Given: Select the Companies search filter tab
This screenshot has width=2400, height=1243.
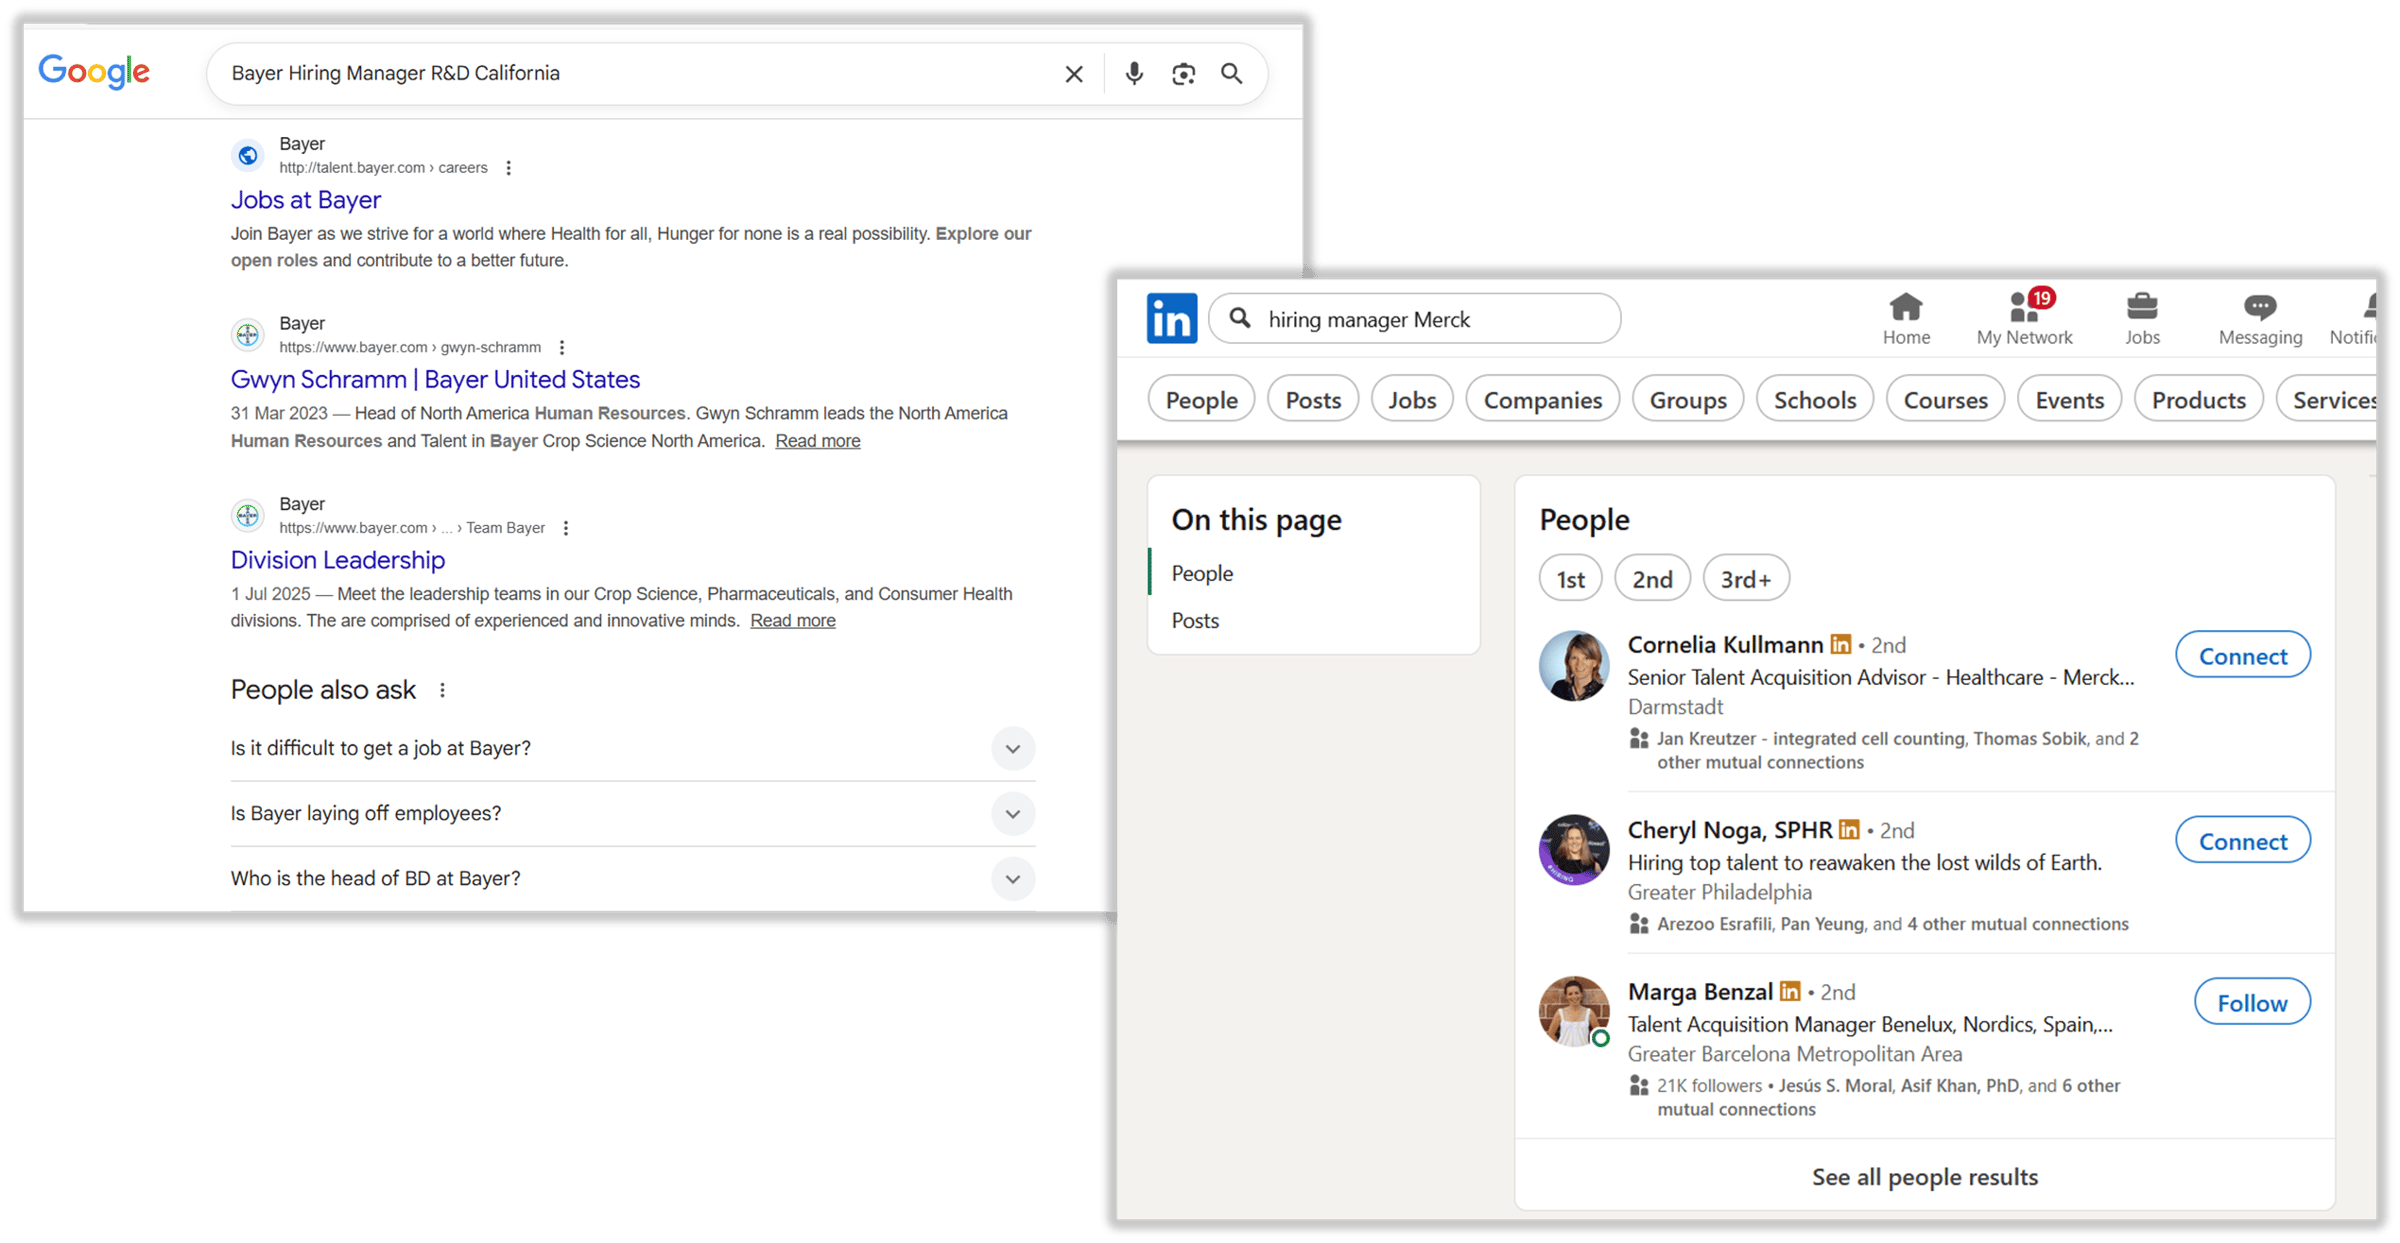Looking at the screenshot, I should (x=1542, y=400).
